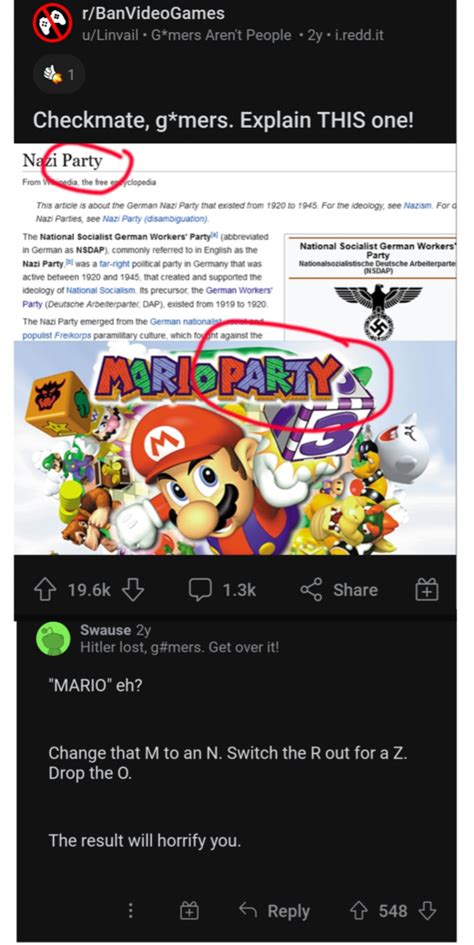
Task: Tap the Share icon under the post
Action: [x=311, y=590]
